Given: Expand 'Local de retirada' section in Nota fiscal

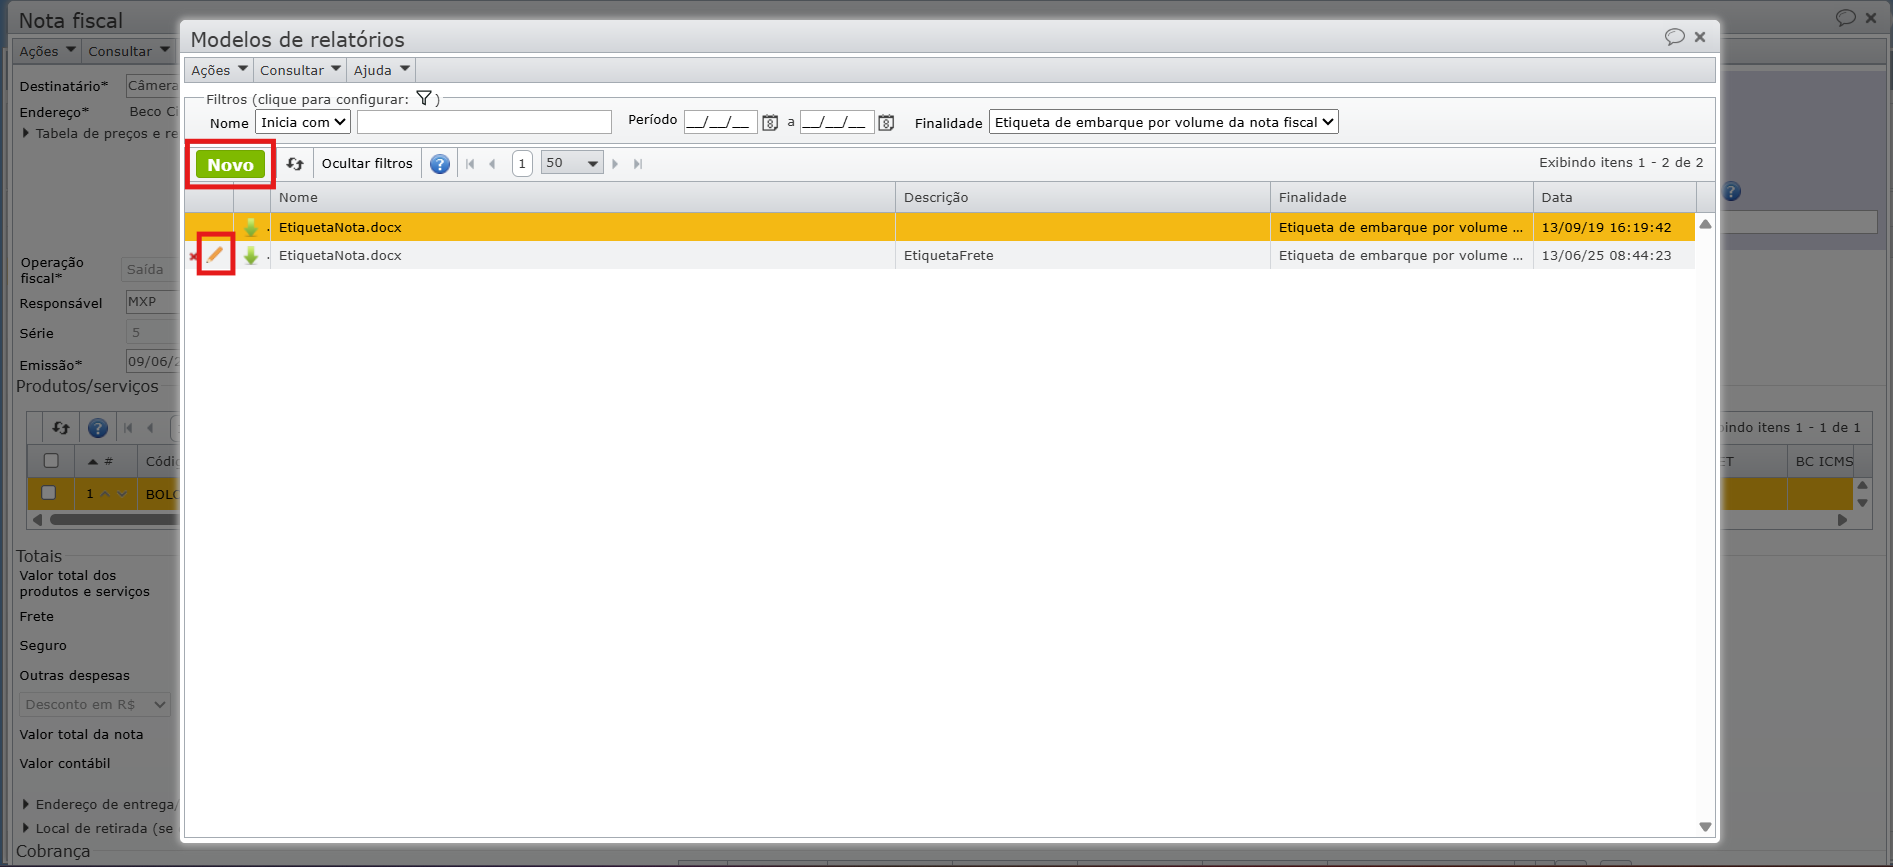Looking at the screenshot, I should coord(26,828).
